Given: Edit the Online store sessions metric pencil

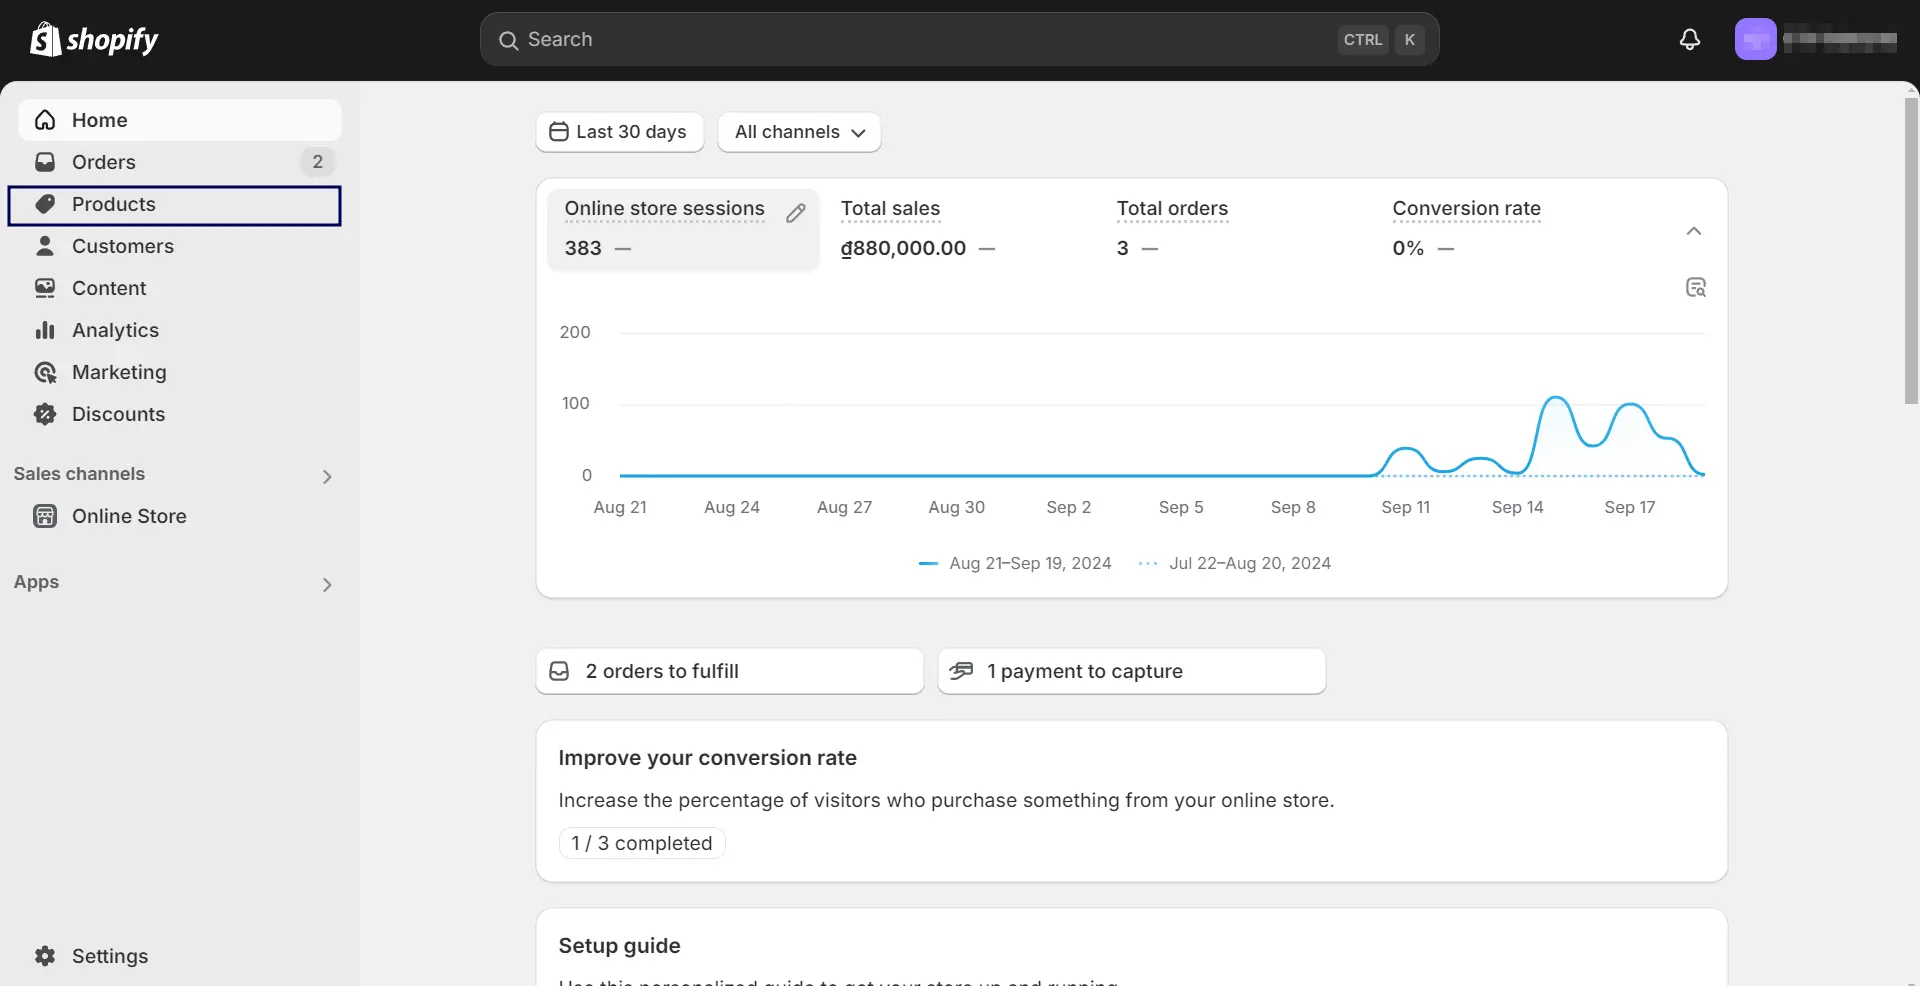Looking at the screenshot, I should pyautogui.click(x=796, y=213).
